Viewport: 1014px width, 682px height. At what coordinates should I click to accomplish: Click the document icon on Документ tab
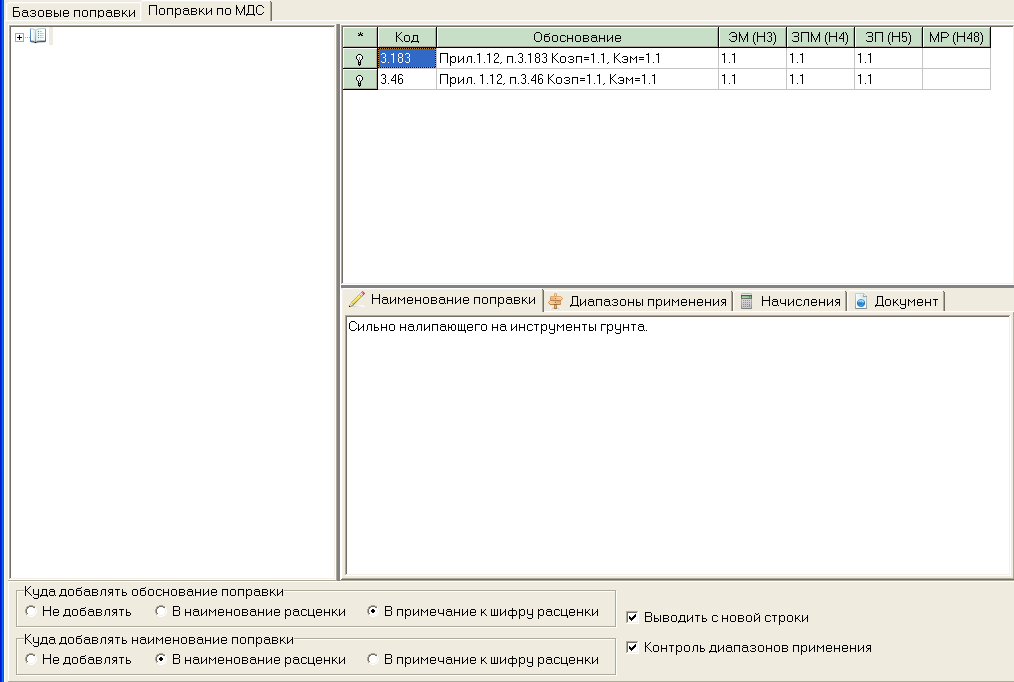pyautogui.click(x=861, y=301)
